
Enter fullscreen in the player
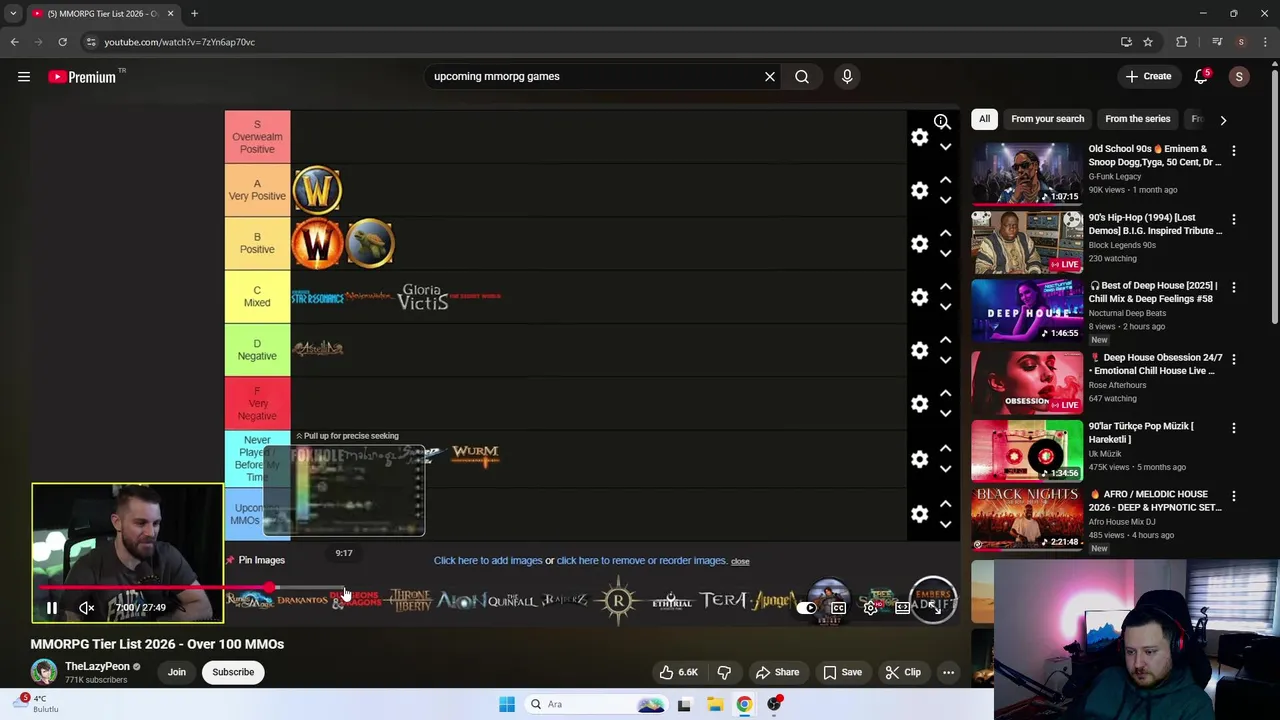pos(934,608)
